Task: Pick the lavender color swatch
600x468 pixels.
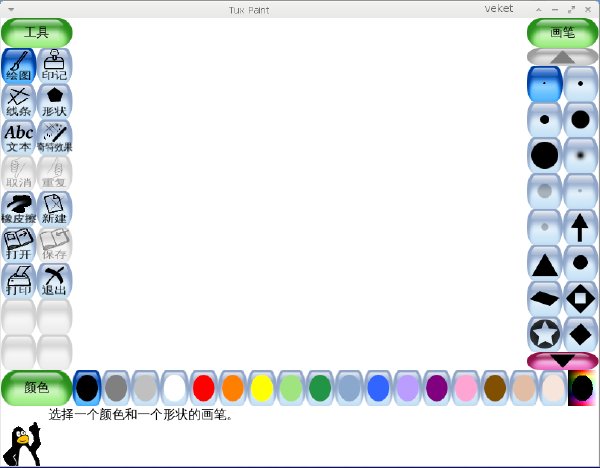Action: 408,388
